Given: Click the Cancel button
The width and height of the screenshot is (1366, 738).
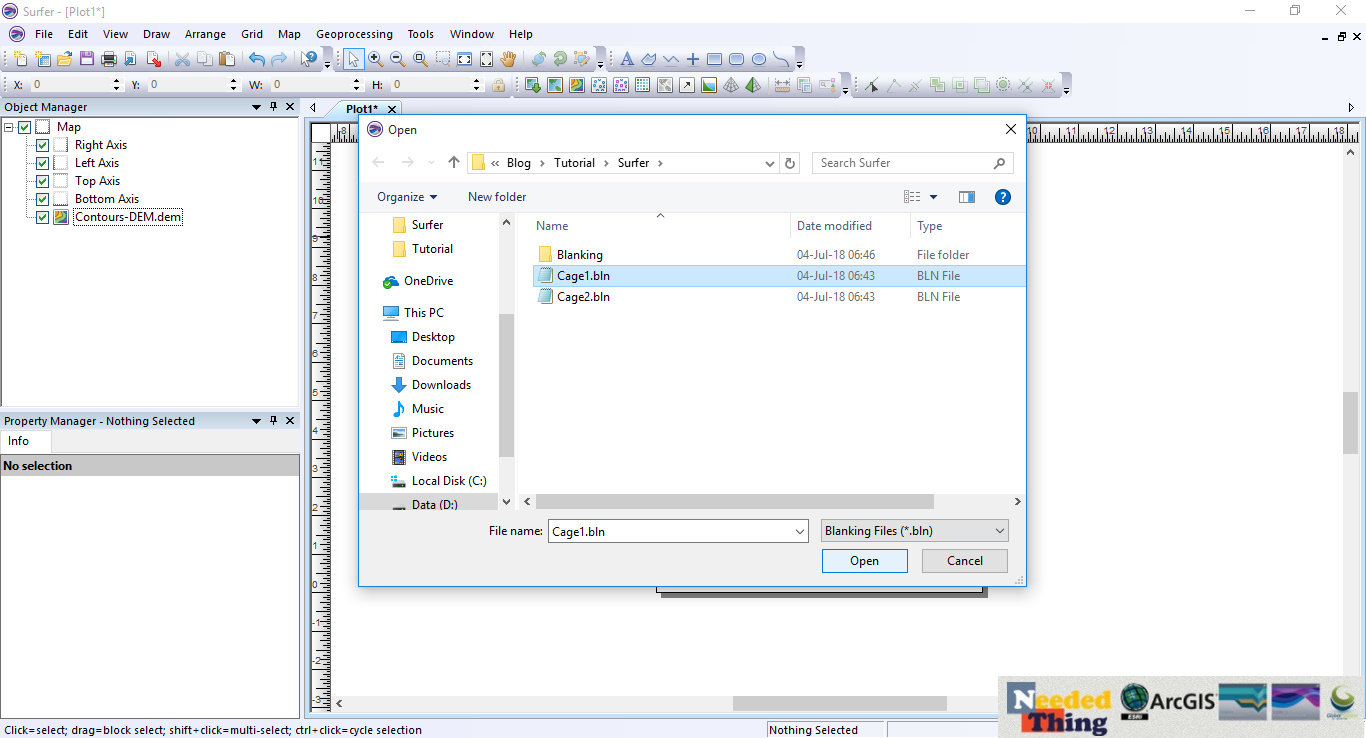Looking at the screenshot, I should (965, 561).
